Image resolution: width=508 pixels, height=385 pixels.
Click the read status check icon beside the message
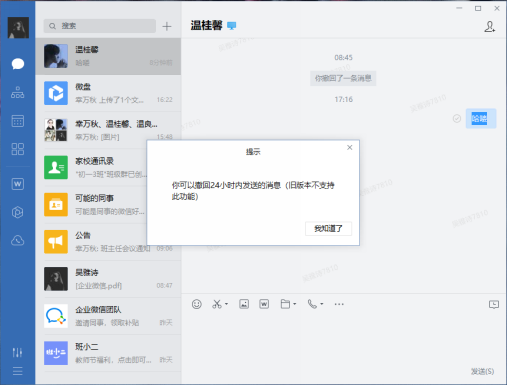click(457, 118)
